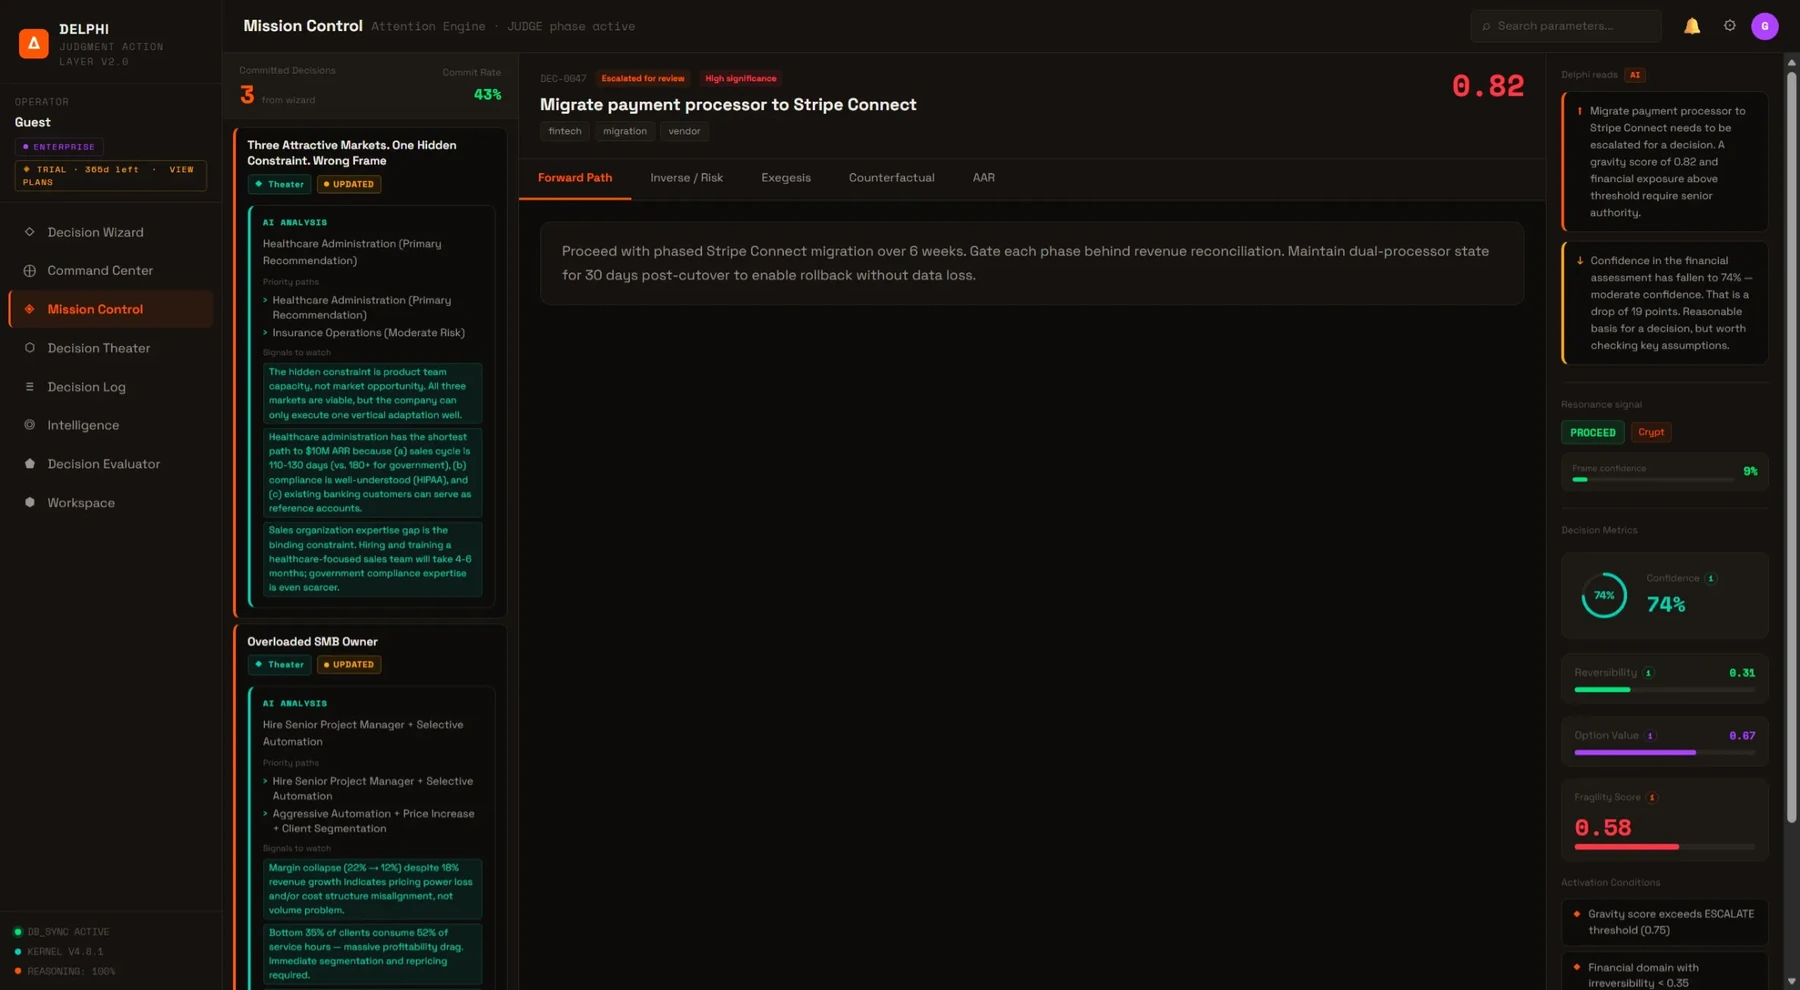Click the Mission Control sidebar icon
1800x990 pixels.
(29, 309)
